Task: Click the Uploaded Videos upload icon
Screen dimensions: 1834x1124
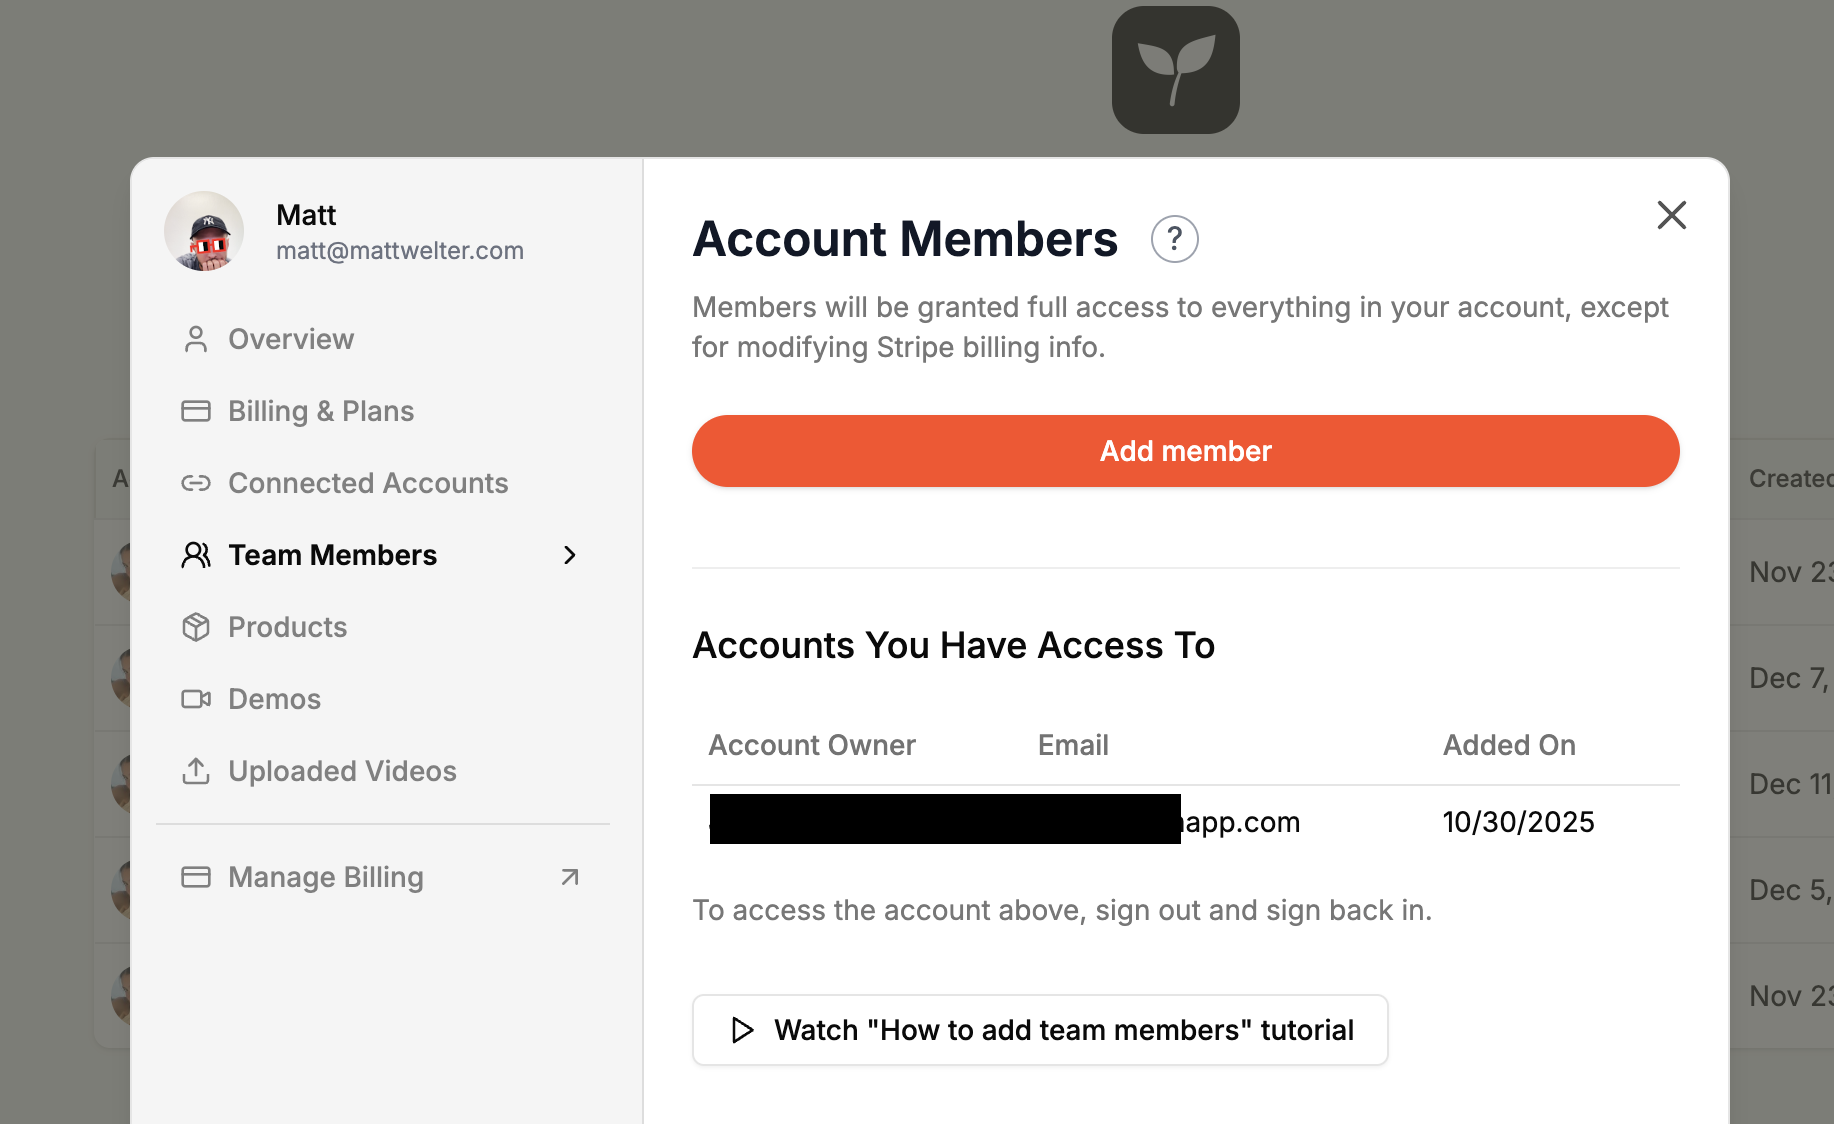Action: 196,771
